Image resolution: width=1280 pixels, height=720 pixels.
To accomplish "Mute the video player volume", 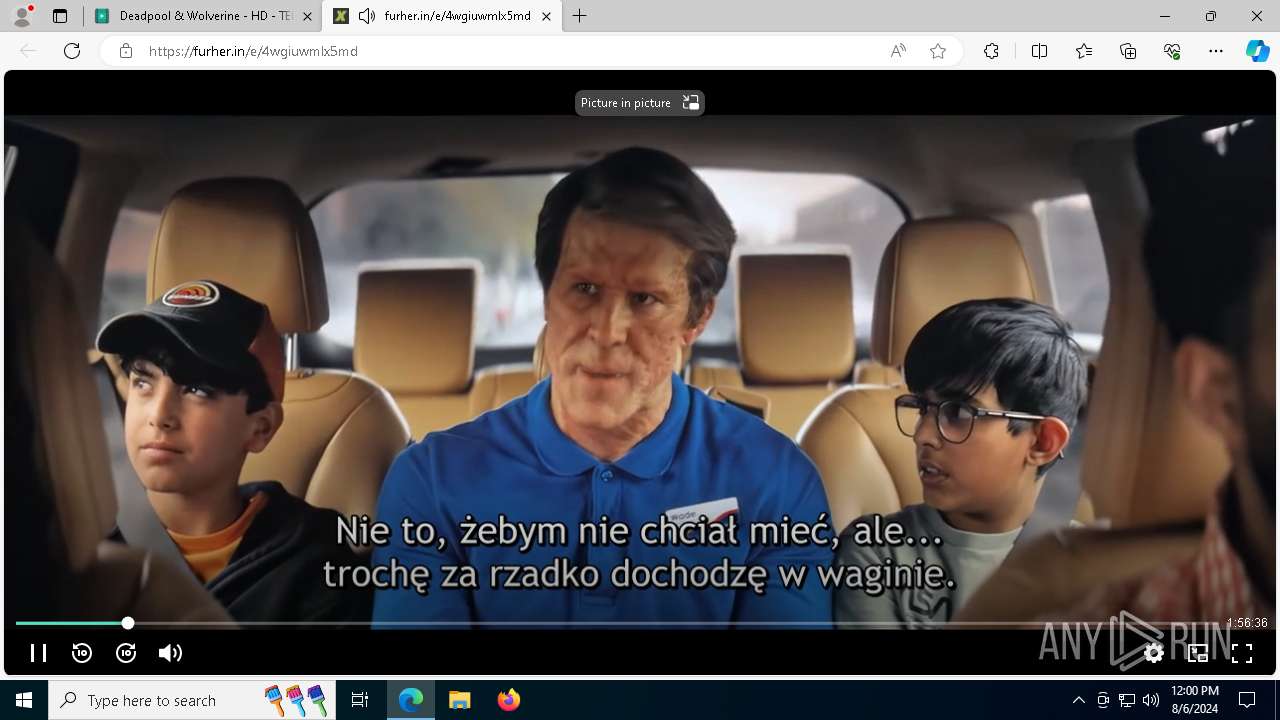I will [x=170, y=653].
